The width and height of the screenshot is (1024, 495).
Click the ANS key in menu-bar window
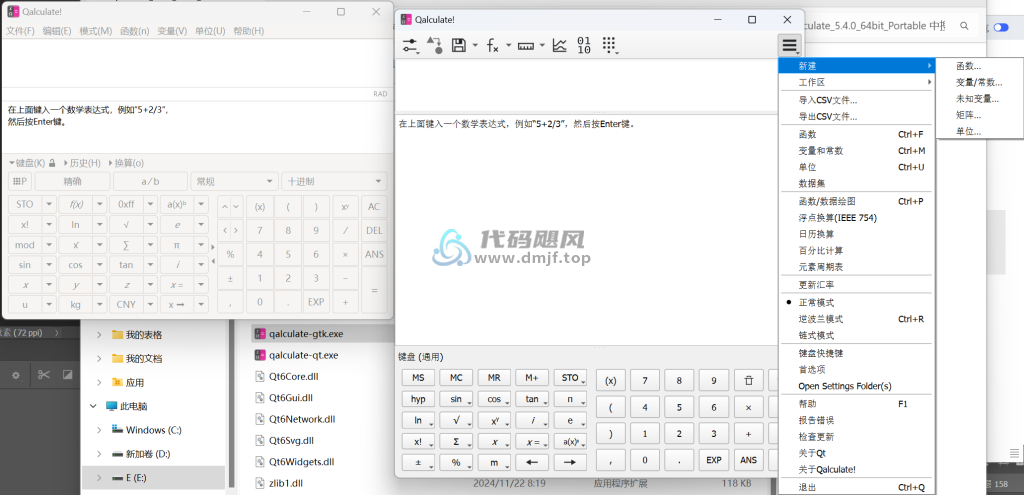pos(374,254)
